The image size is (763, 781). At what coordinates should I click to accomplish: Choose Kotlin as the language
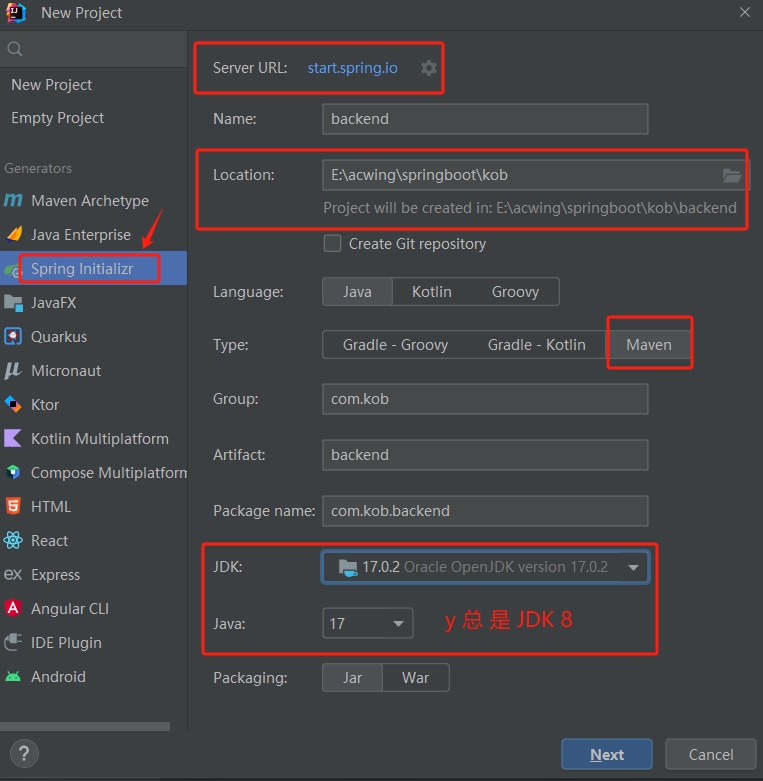(x=431, y=292)
